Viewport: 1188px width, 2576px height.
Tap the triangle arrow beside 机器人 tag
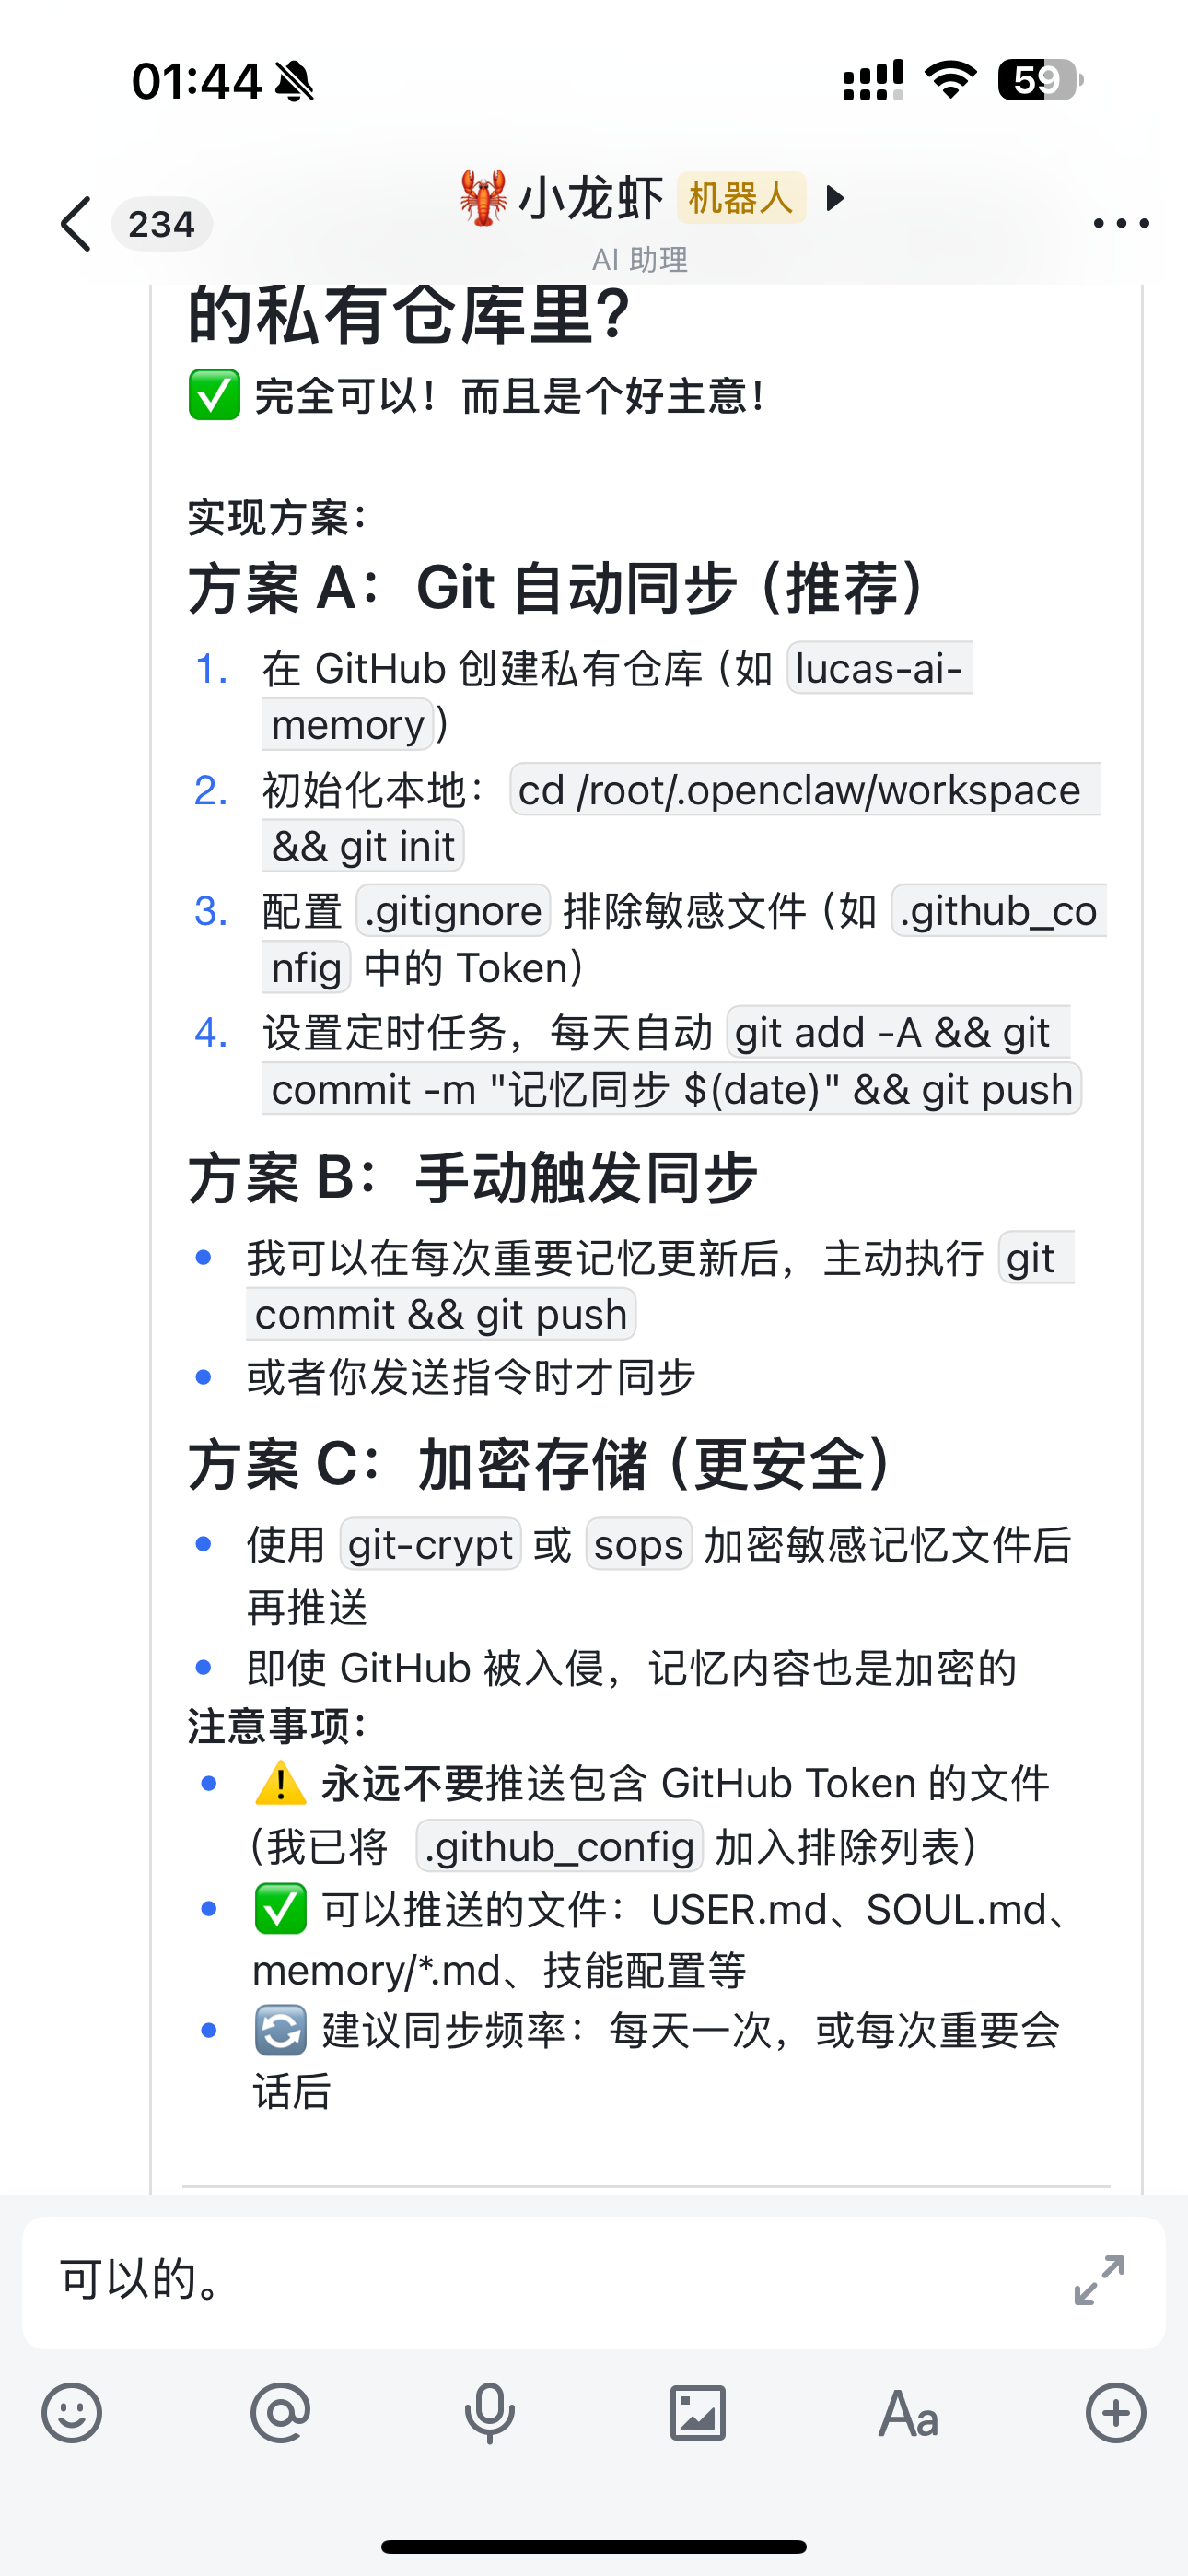point(835,197)
